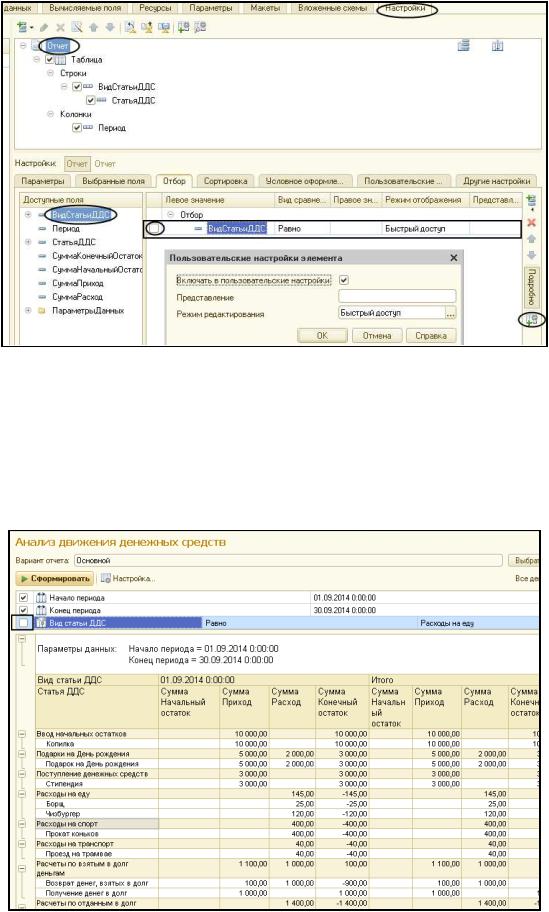Collapse the Колонки node in structure tree
This screenshot has height=912, width=549.
coord(51,114)
